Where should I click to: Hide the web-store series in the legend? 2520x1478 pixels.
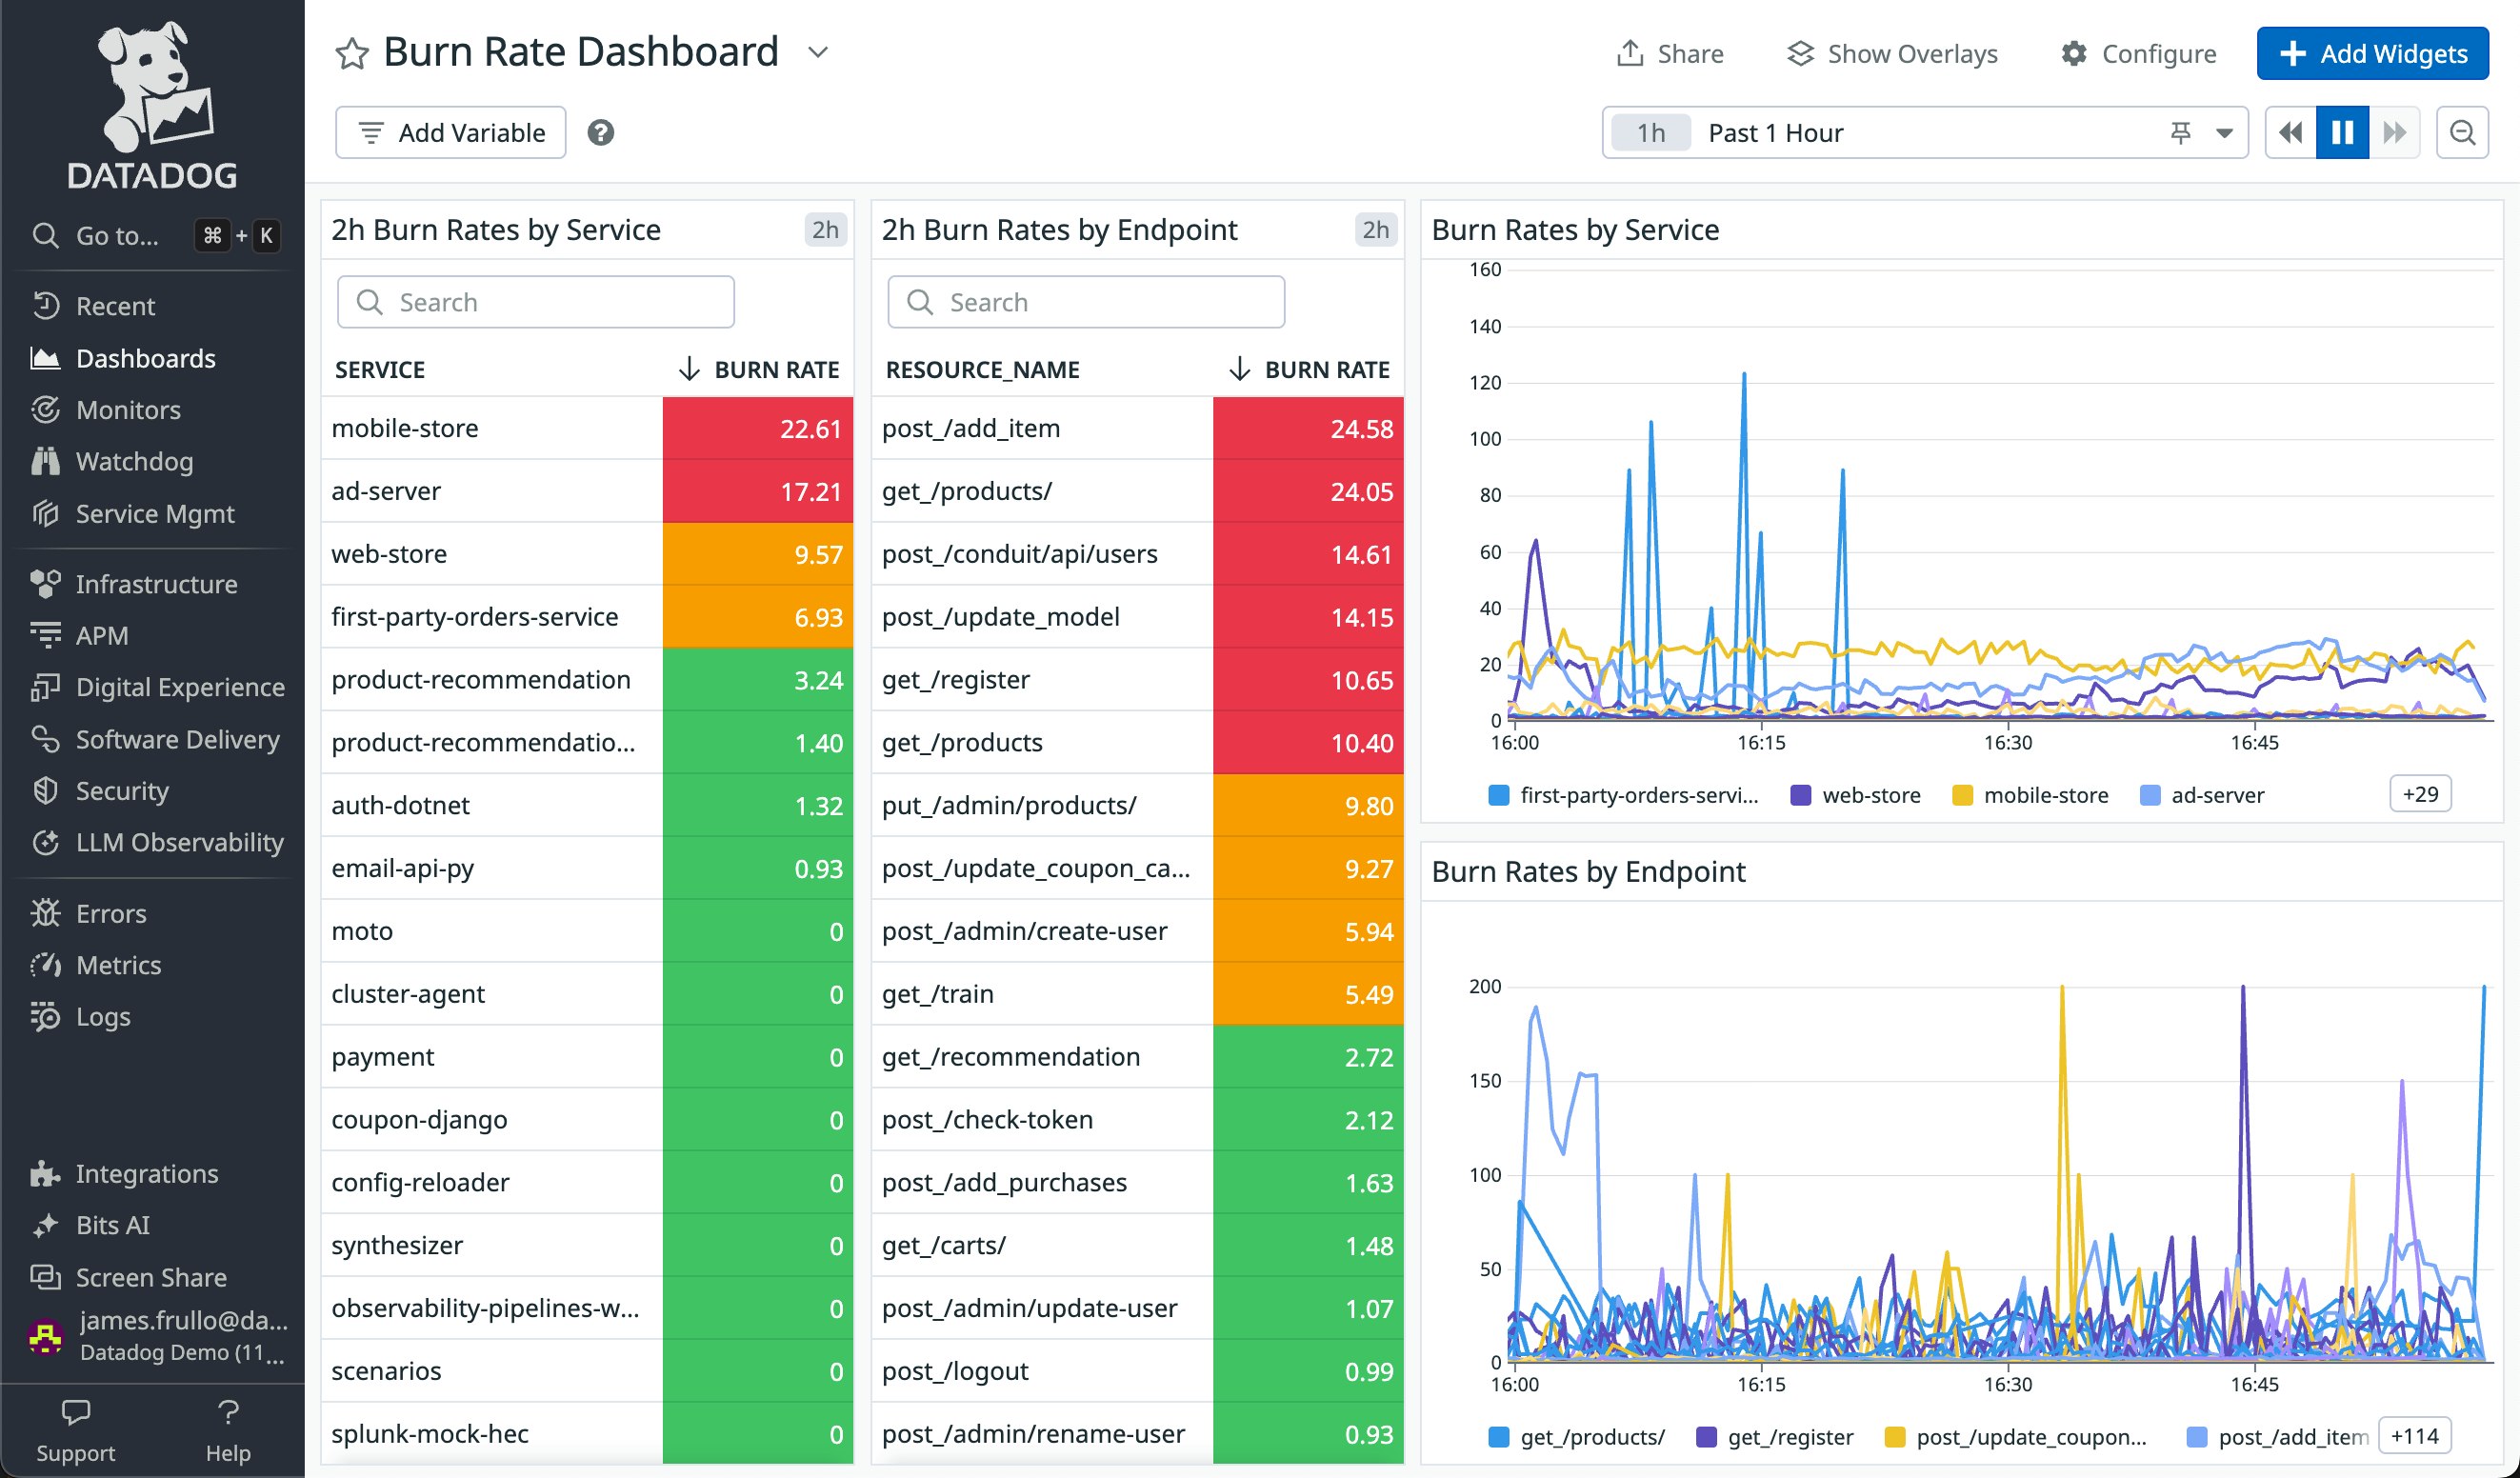pos(1871,794)
